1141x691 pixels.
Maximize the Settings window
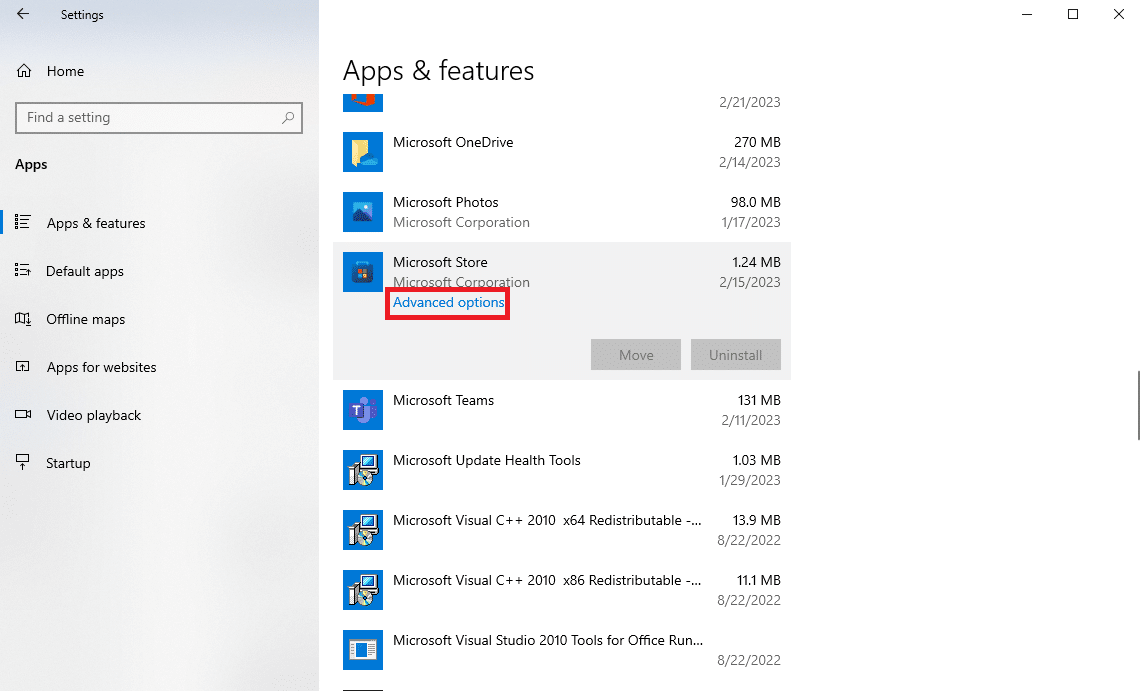pos(1073,14)
